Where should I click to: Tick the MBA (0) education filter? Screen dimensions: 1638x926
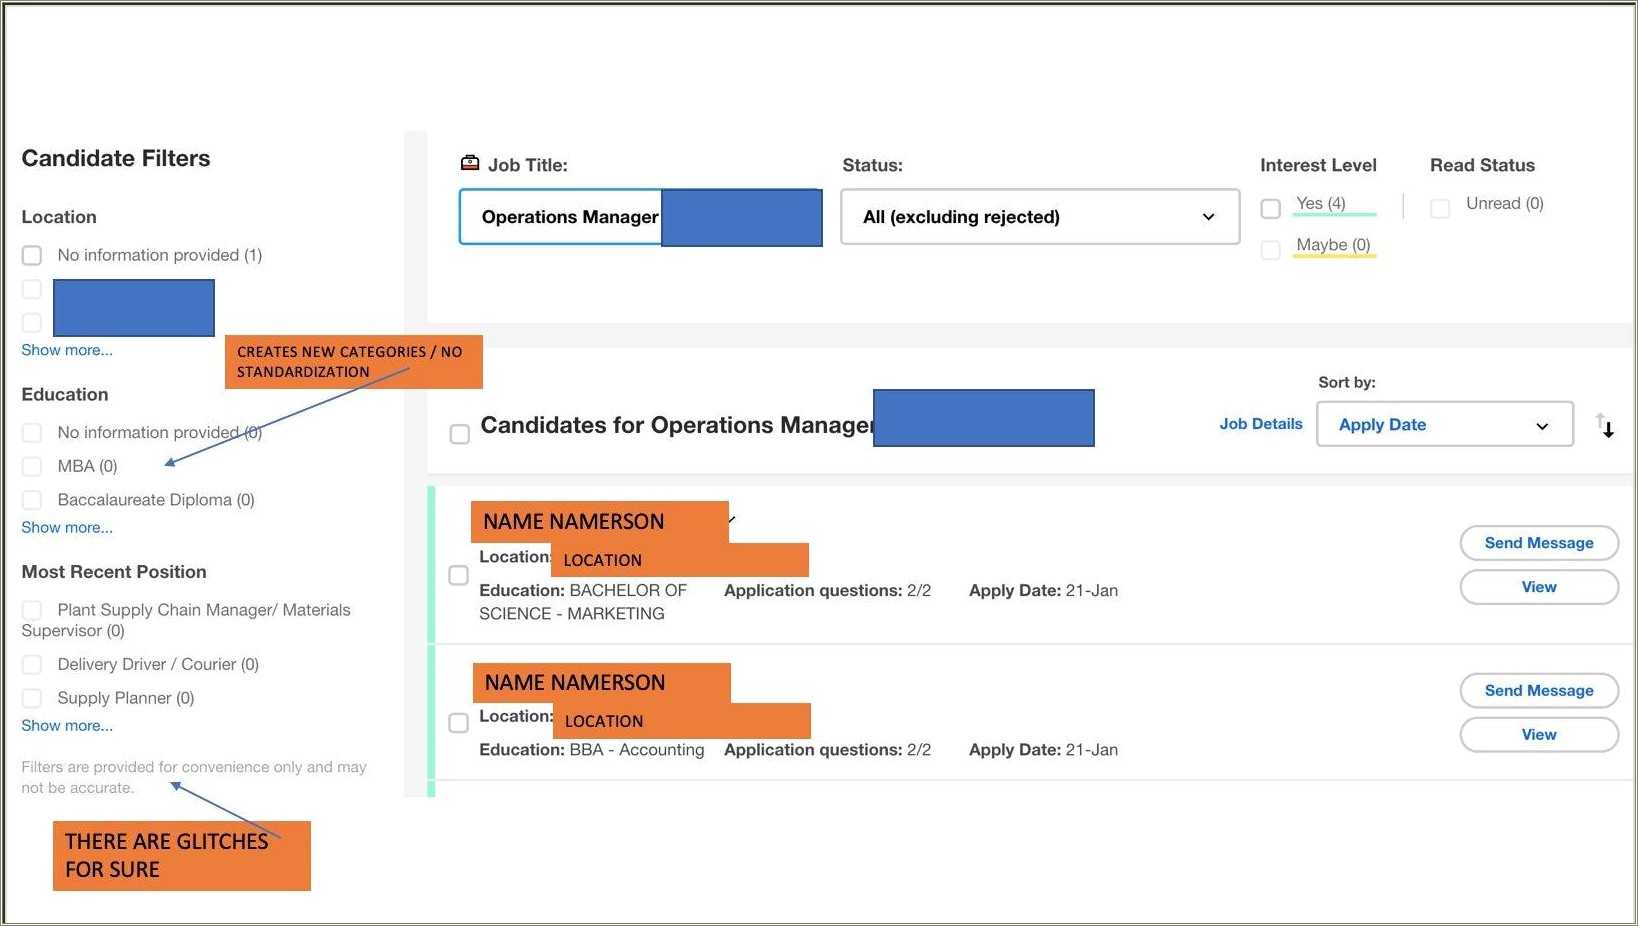click(x=32, y=467)
